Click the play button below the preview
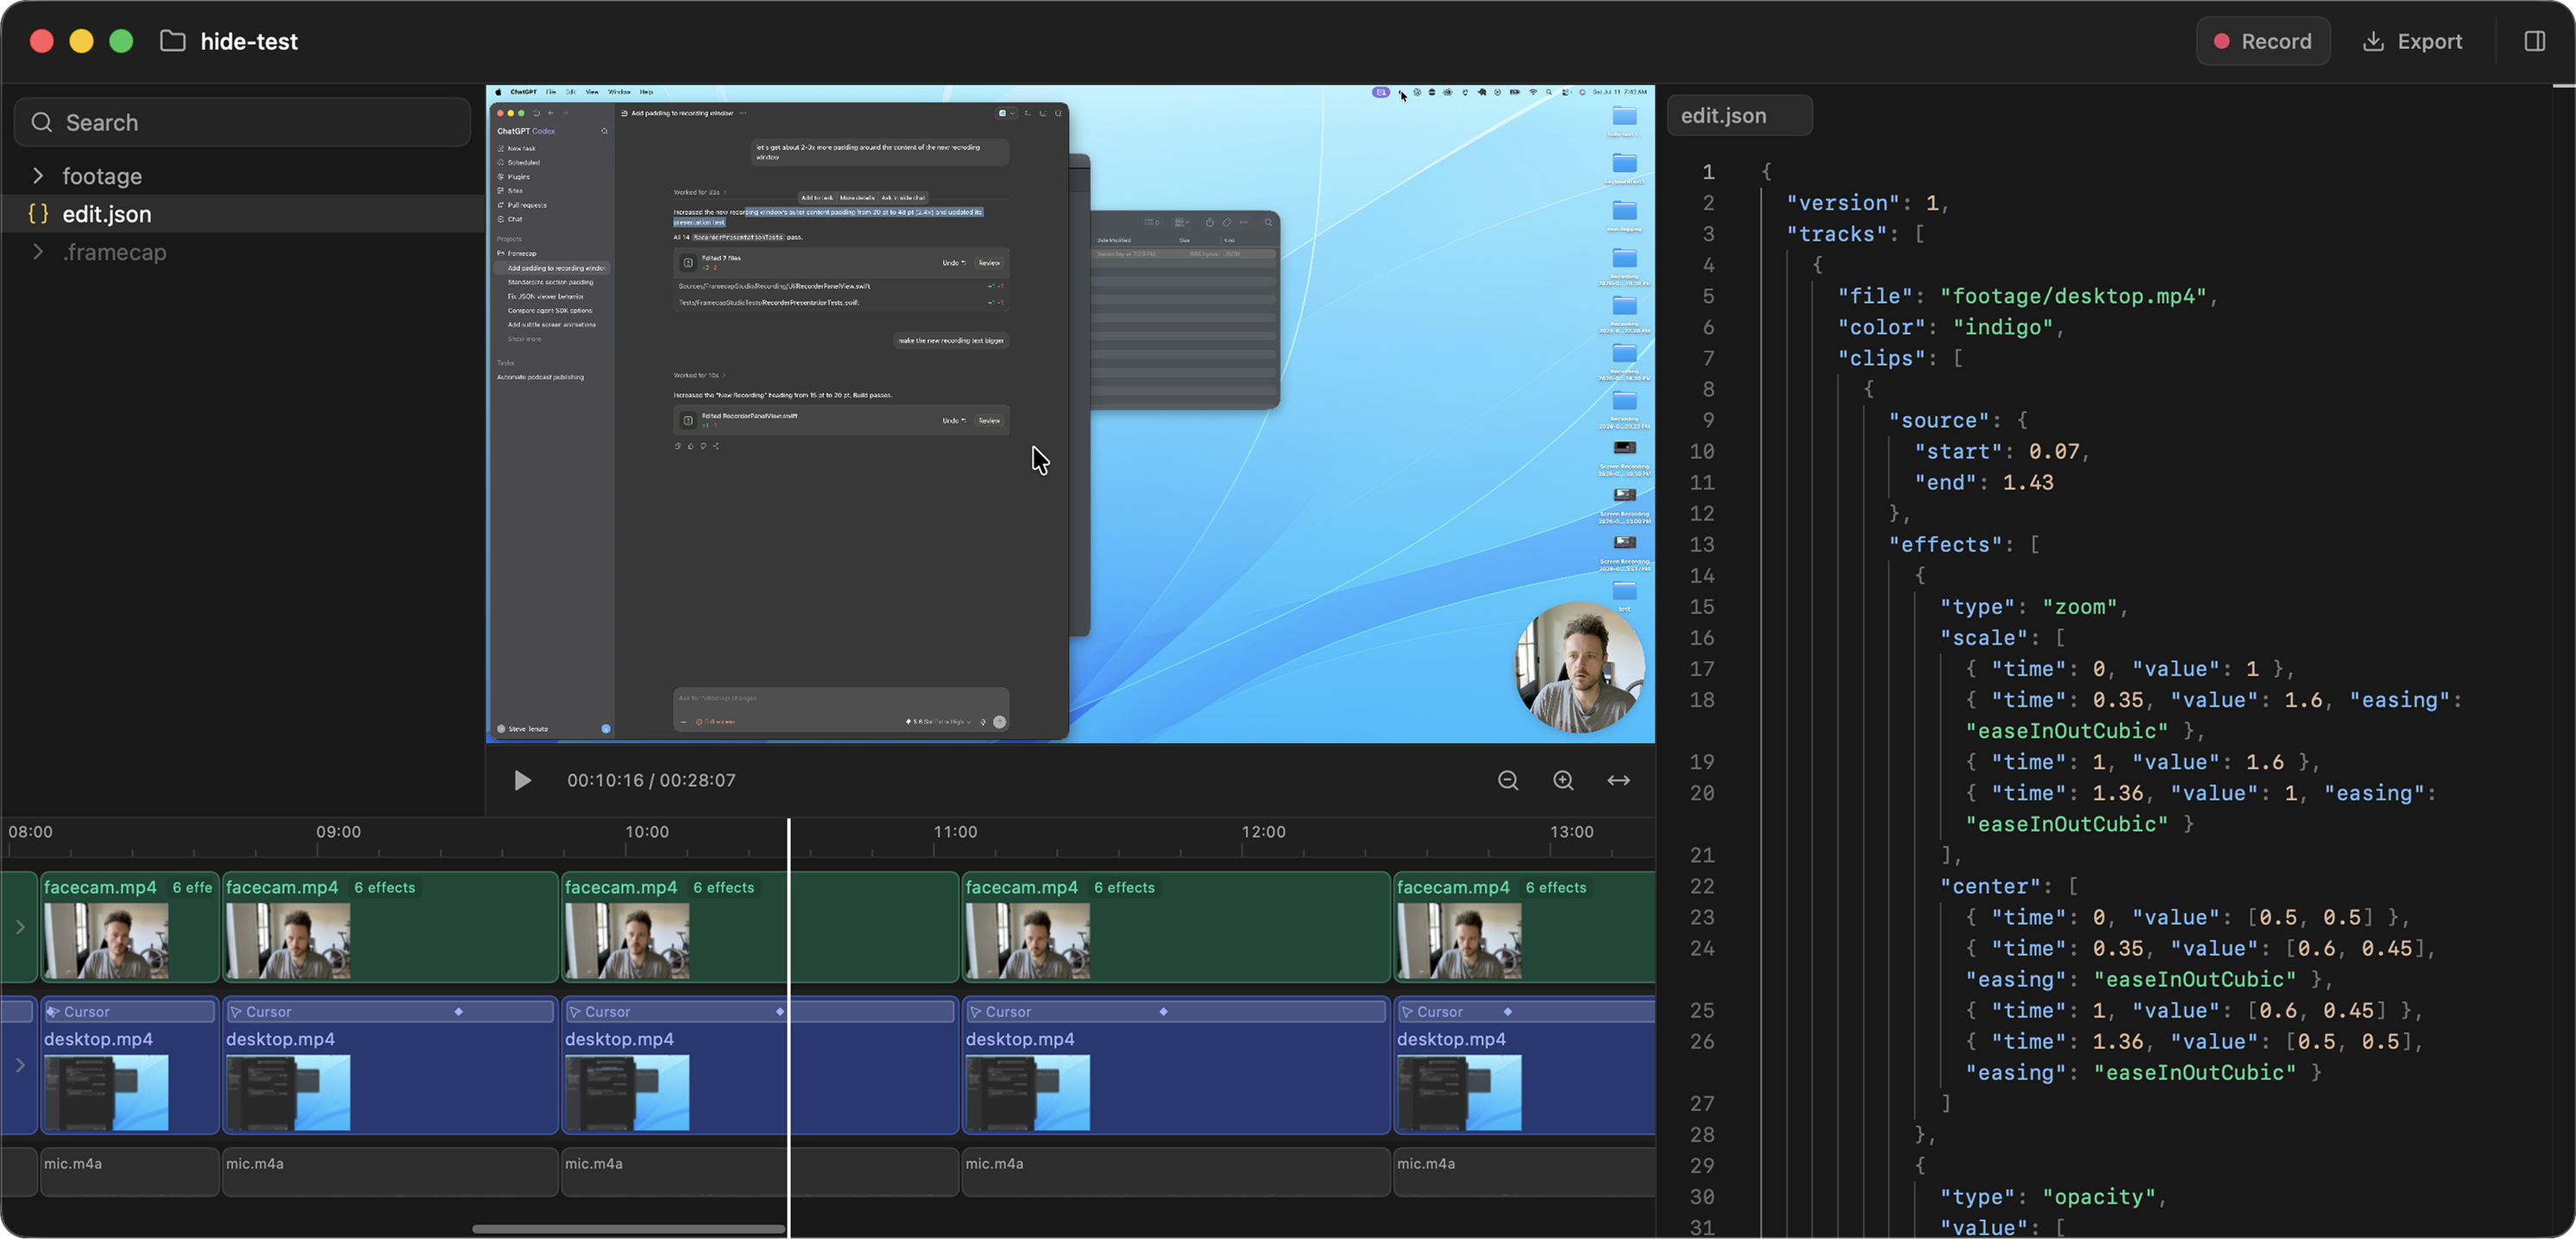 [x=522, y=780]
